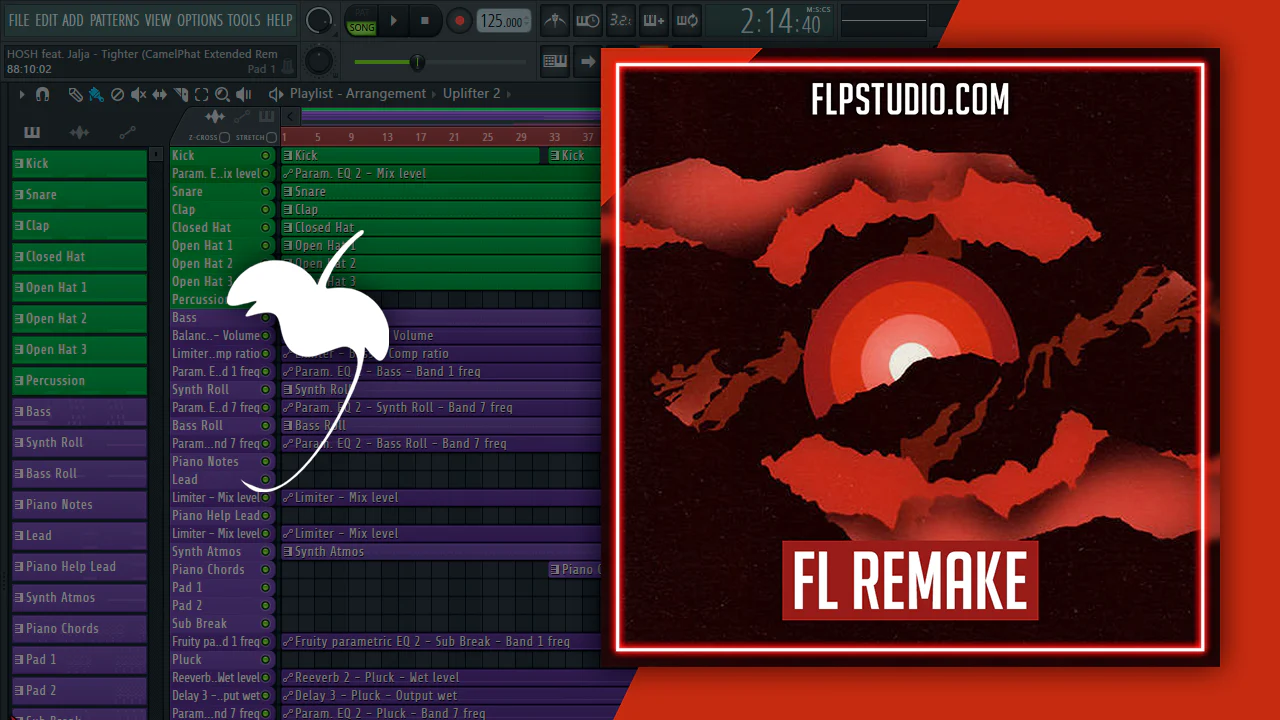Click the audio waveform icon above the track headers

click(215, 117)
